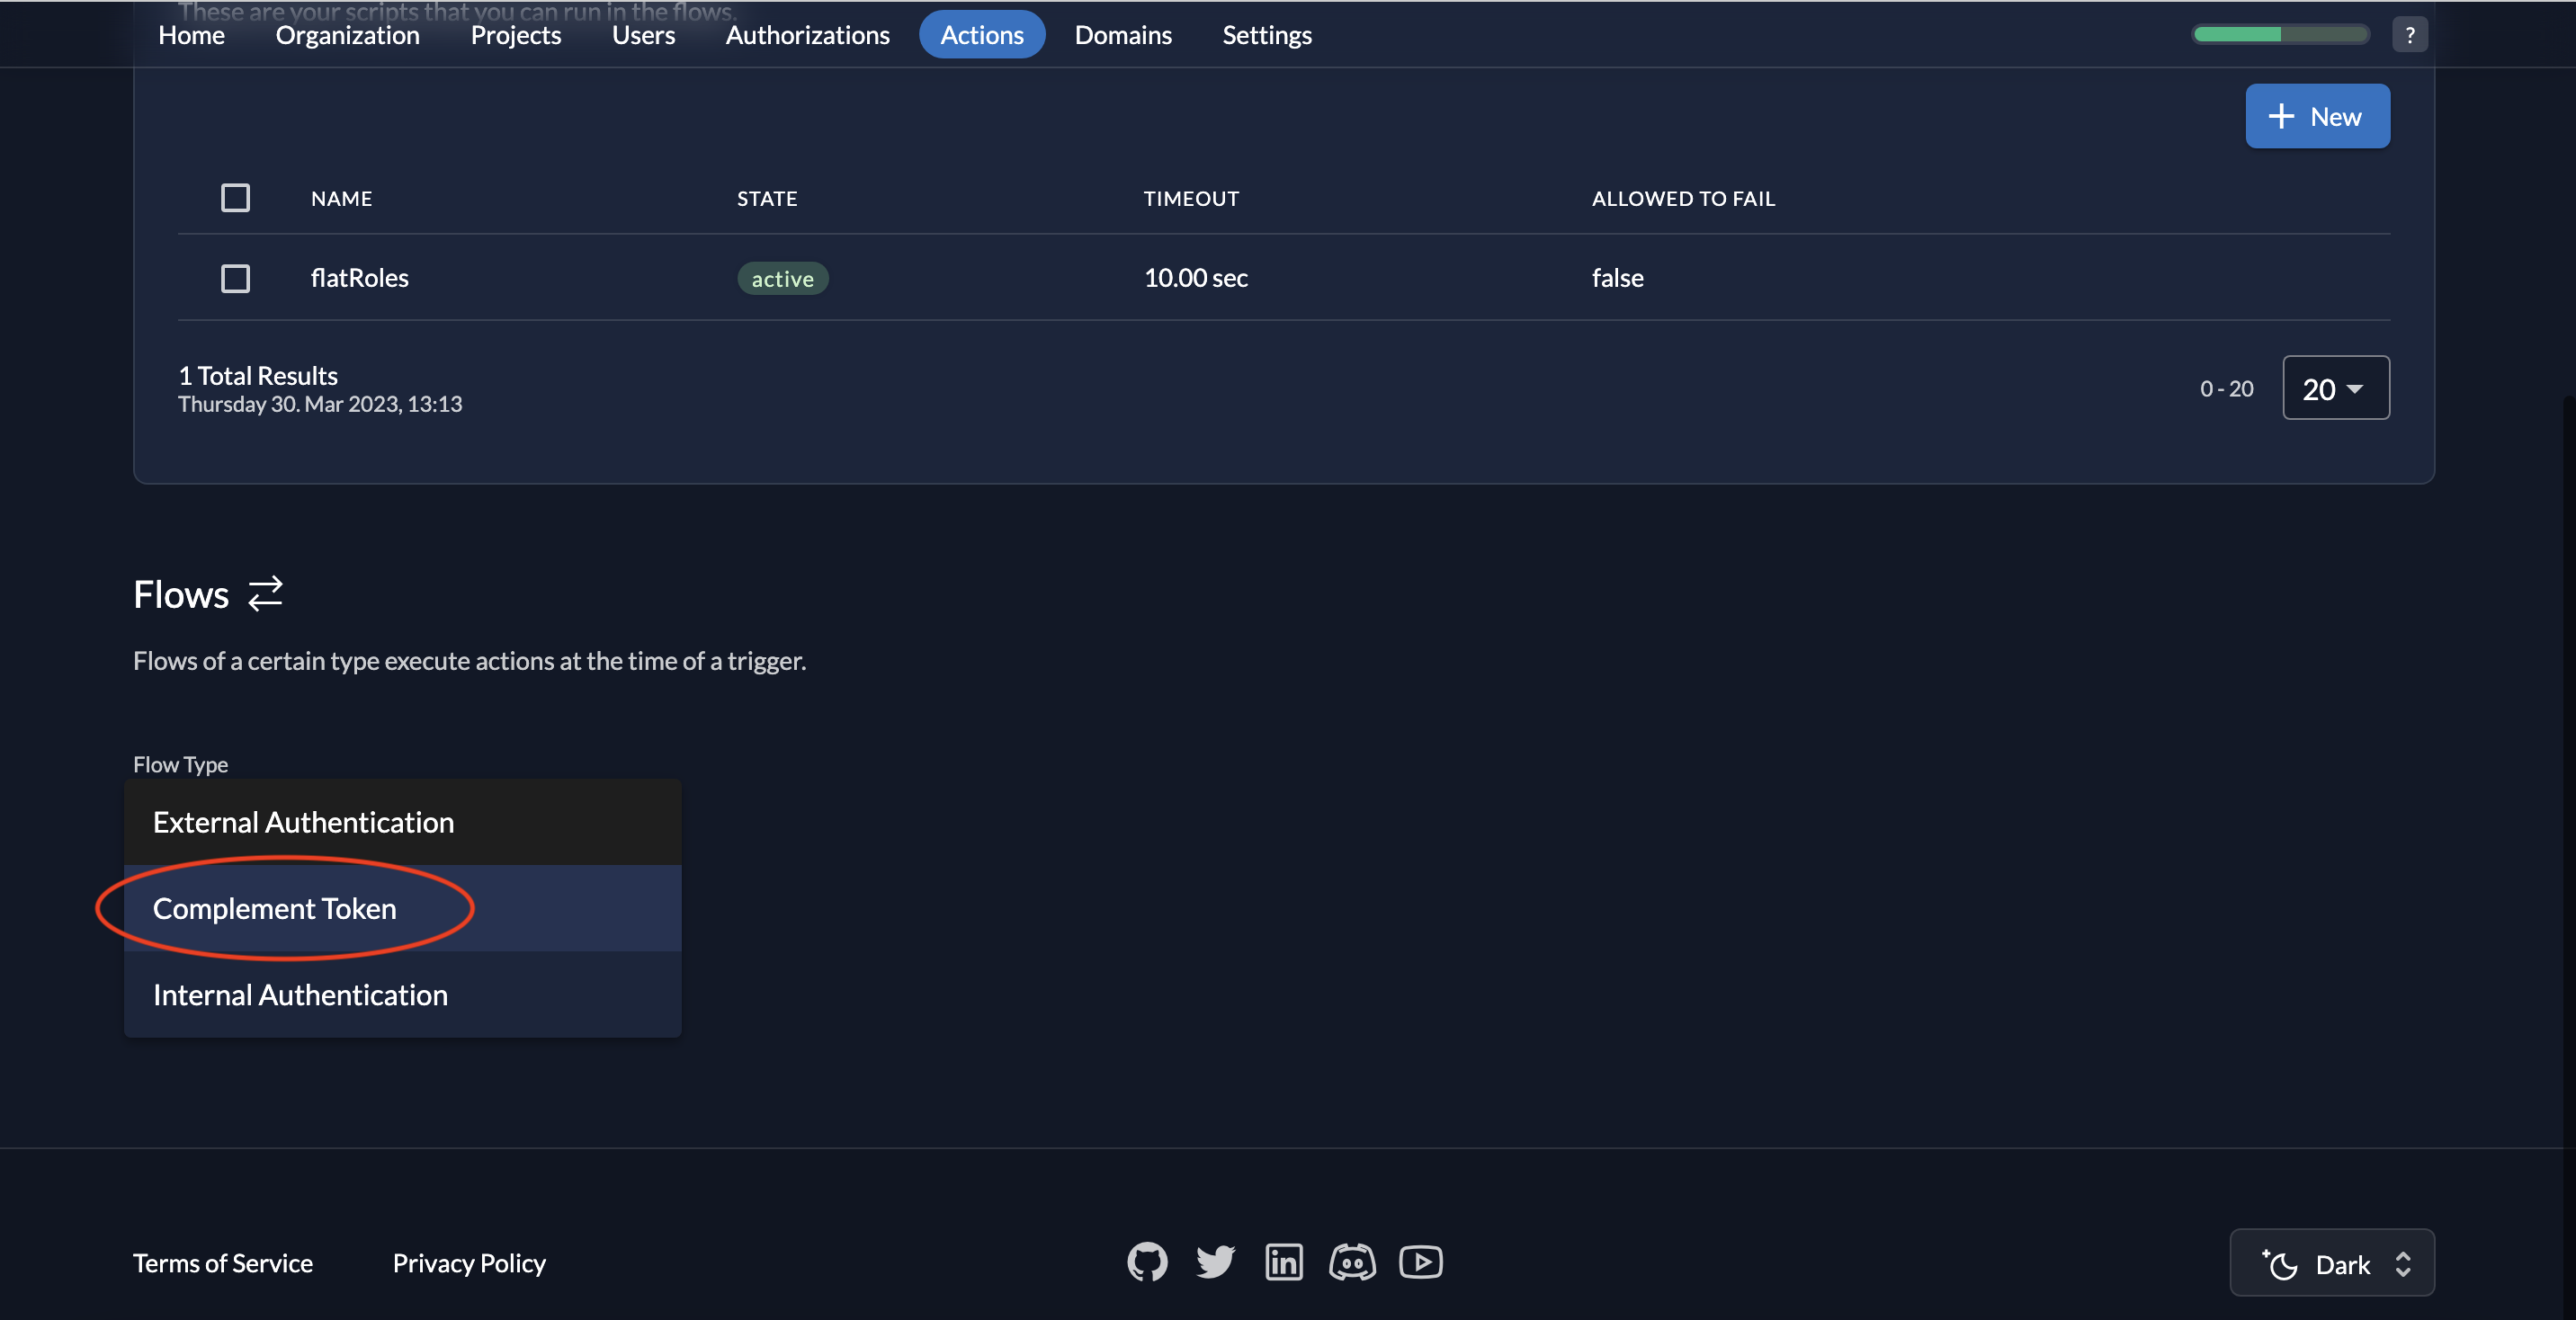Open the Users tab
Image resolution: width=2576 pixels, height=1320 pixels.
(643, 34)
